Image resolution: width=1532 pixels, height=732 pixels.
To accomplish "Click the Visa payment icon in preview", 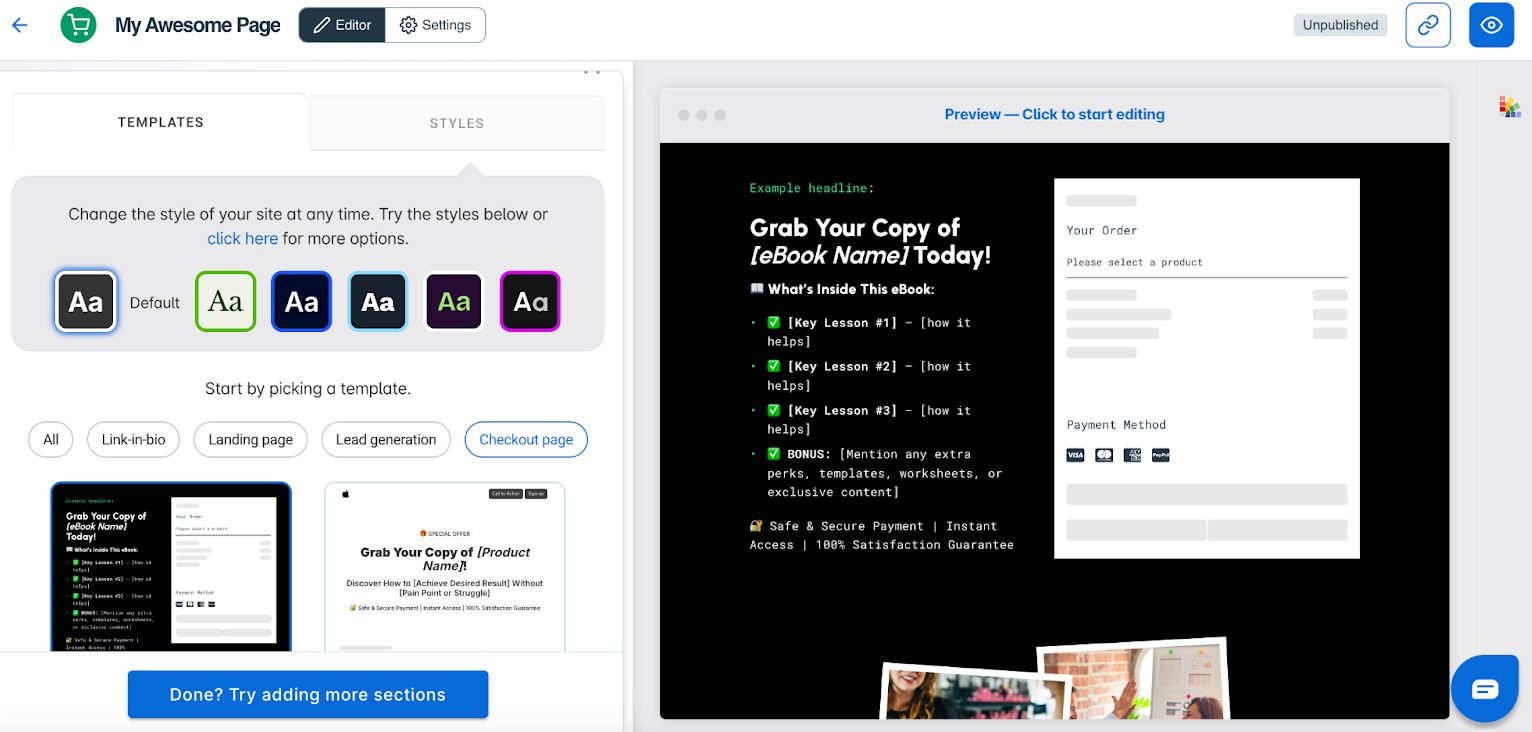I will pos(1075,455).
